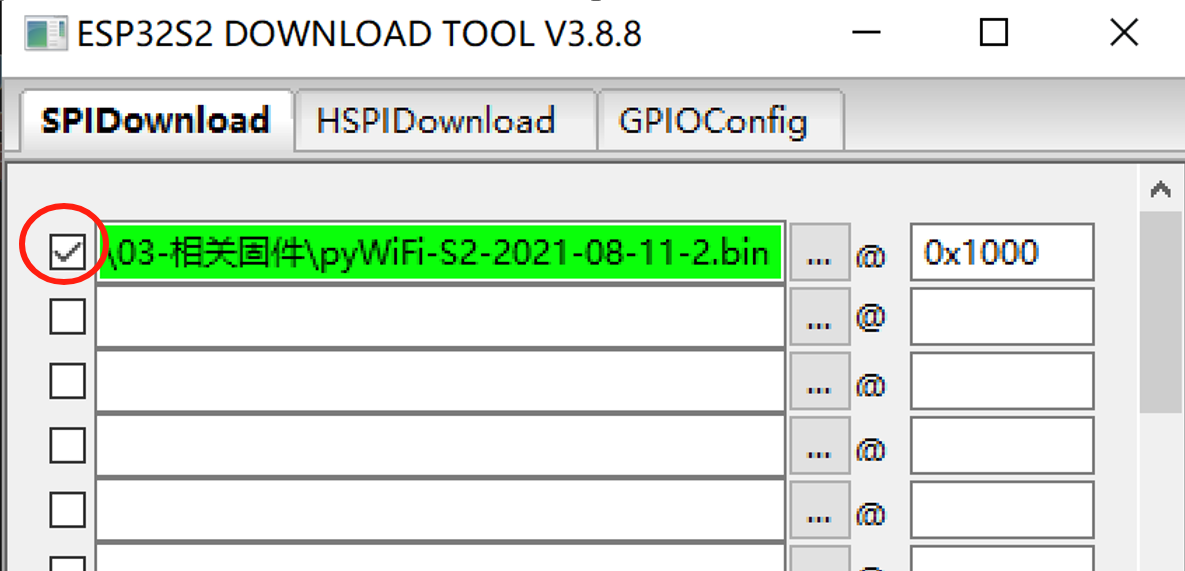Viewport: 1185px width, 571px height.
Task: Click the vertical scrollbar thumb
Action: [x=1161, y=312]
